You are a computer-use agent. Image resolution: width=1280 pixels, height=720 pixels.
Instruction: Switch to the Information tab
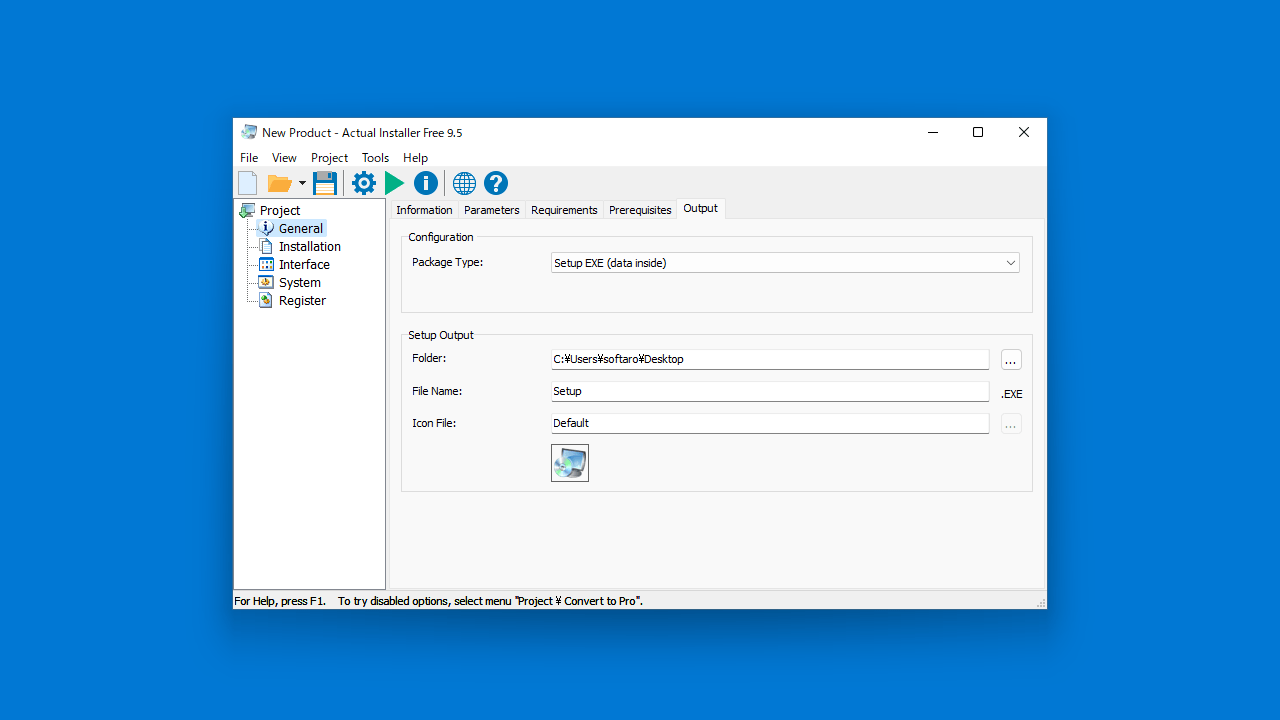click(x=424, y=210)
